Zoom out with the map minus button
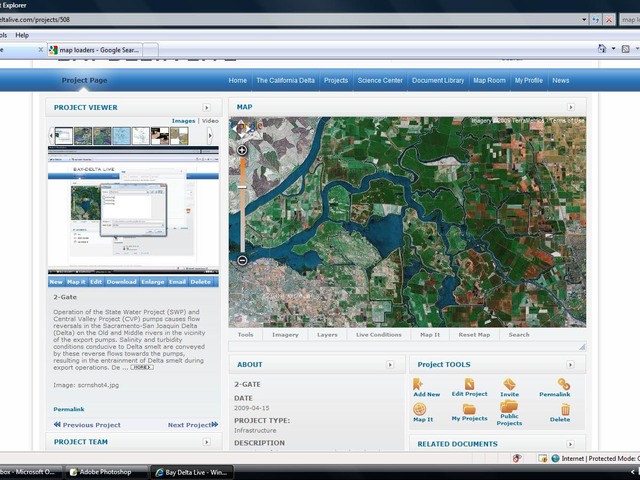Image resolution: width=640 pixels, height=480 pixels. coord(242,260)
